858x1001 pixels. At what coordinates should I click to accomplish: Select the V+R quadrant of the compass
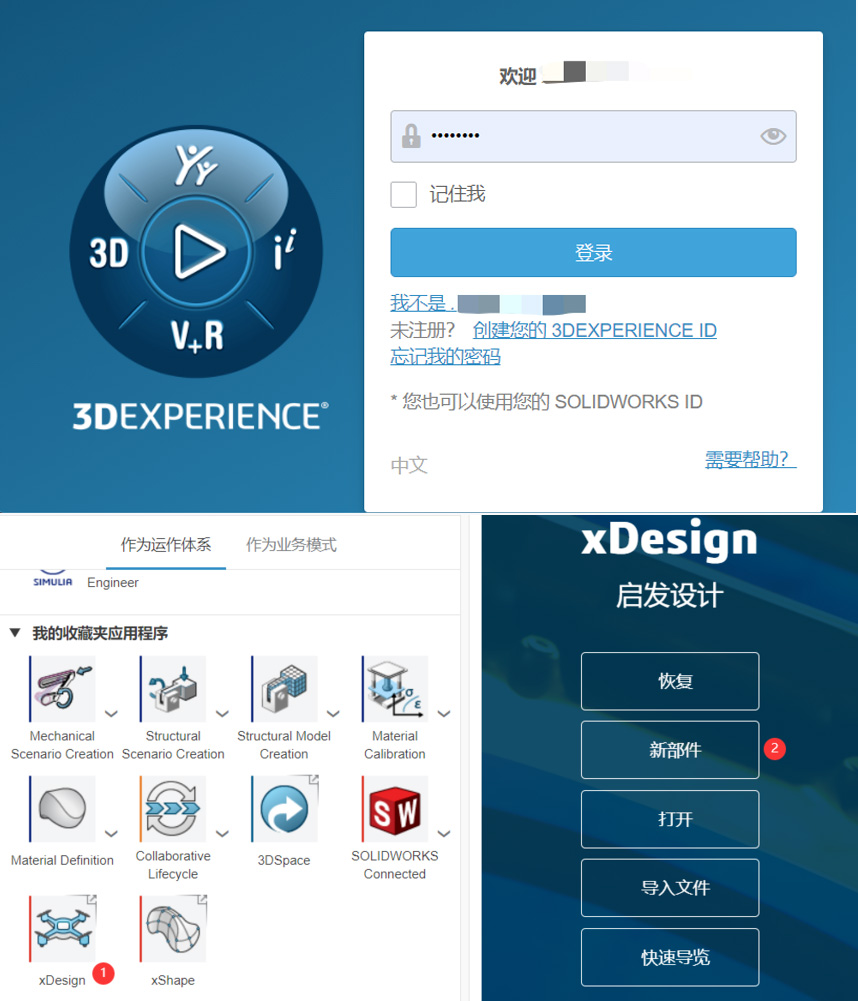pyautogui.click(x=197, y=336)
